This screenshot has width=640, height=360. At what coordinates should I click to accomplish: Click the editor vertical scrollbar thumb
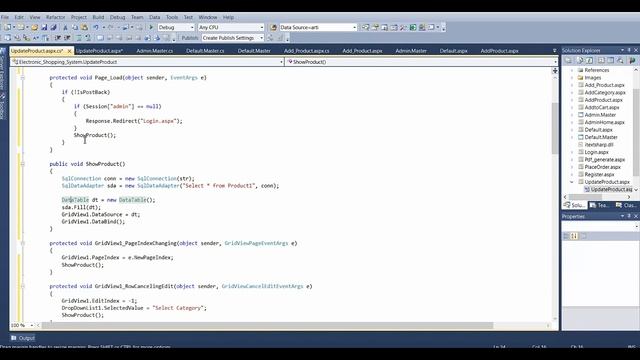click(555, 128)
